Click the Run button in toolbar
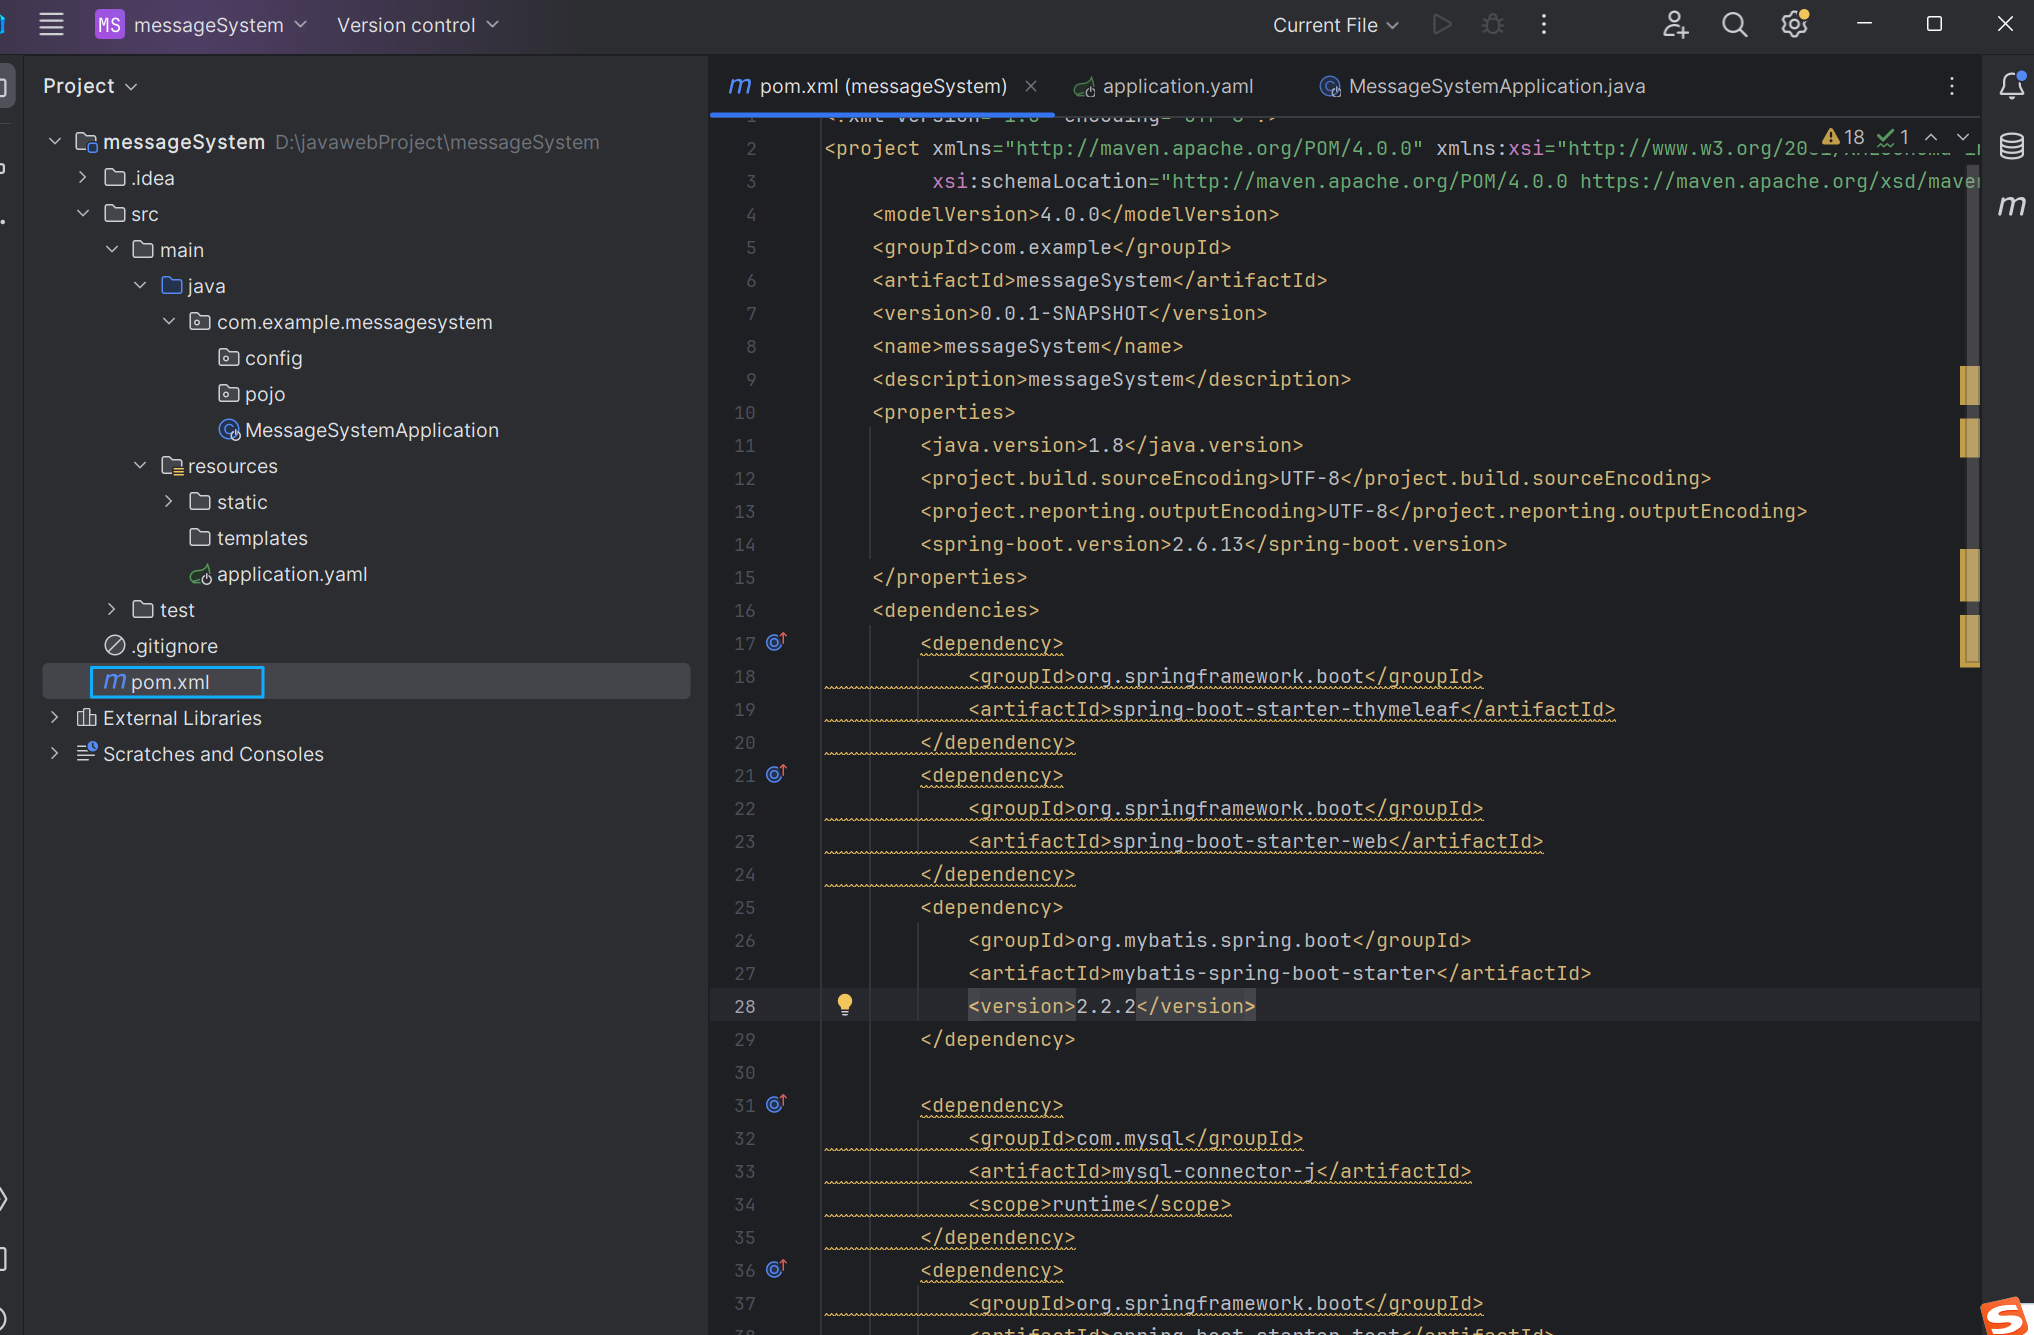Screen dimensions: 2034x1335 1441,25
